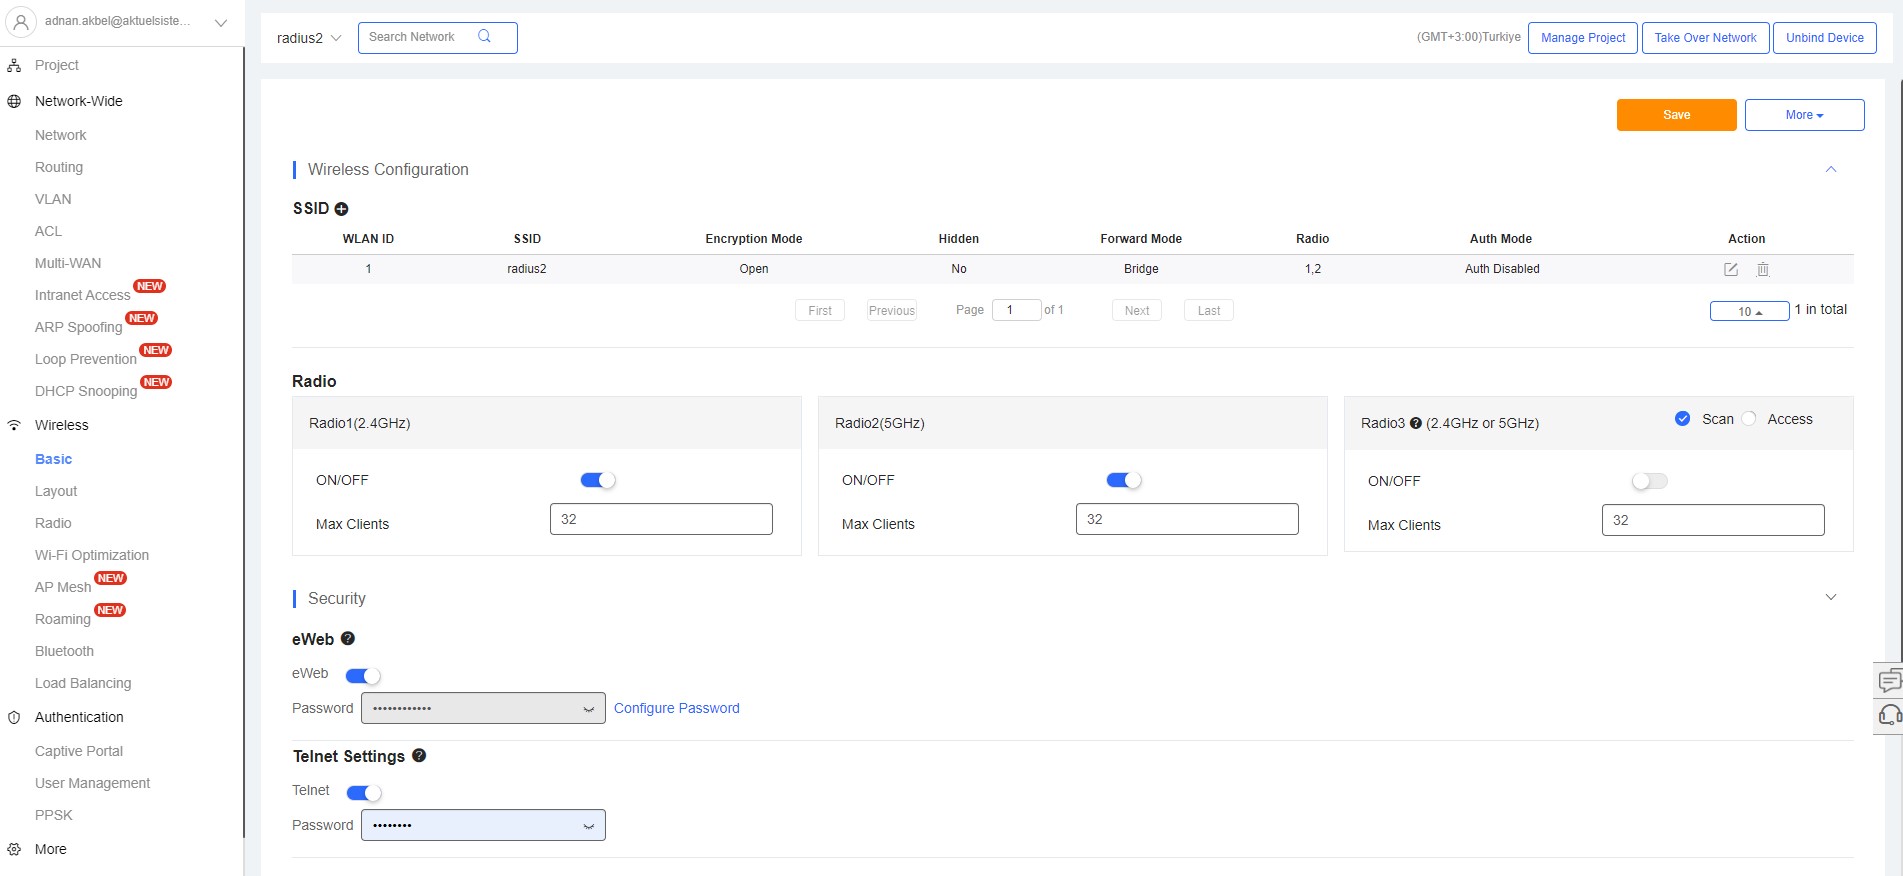Open ACL sidebar item

tap(48, 231)
